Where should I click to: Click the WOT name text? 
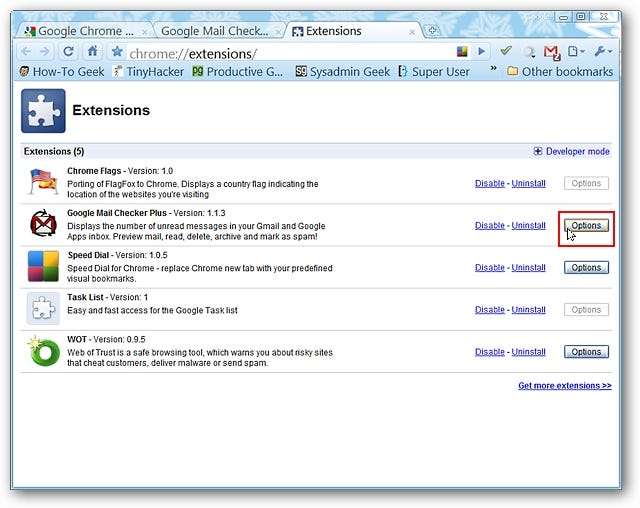tap(77, 339)
